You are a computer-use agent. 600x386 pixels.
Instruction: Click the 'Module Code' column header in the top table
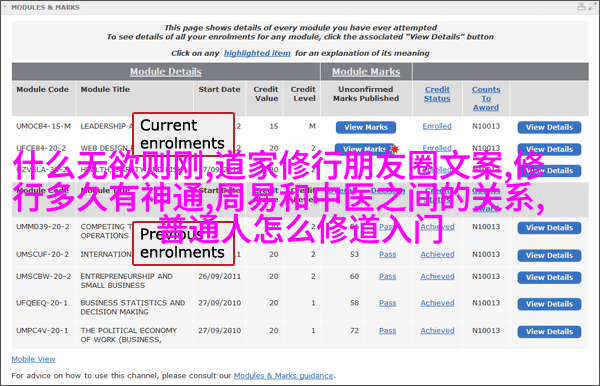coord(42,89)
